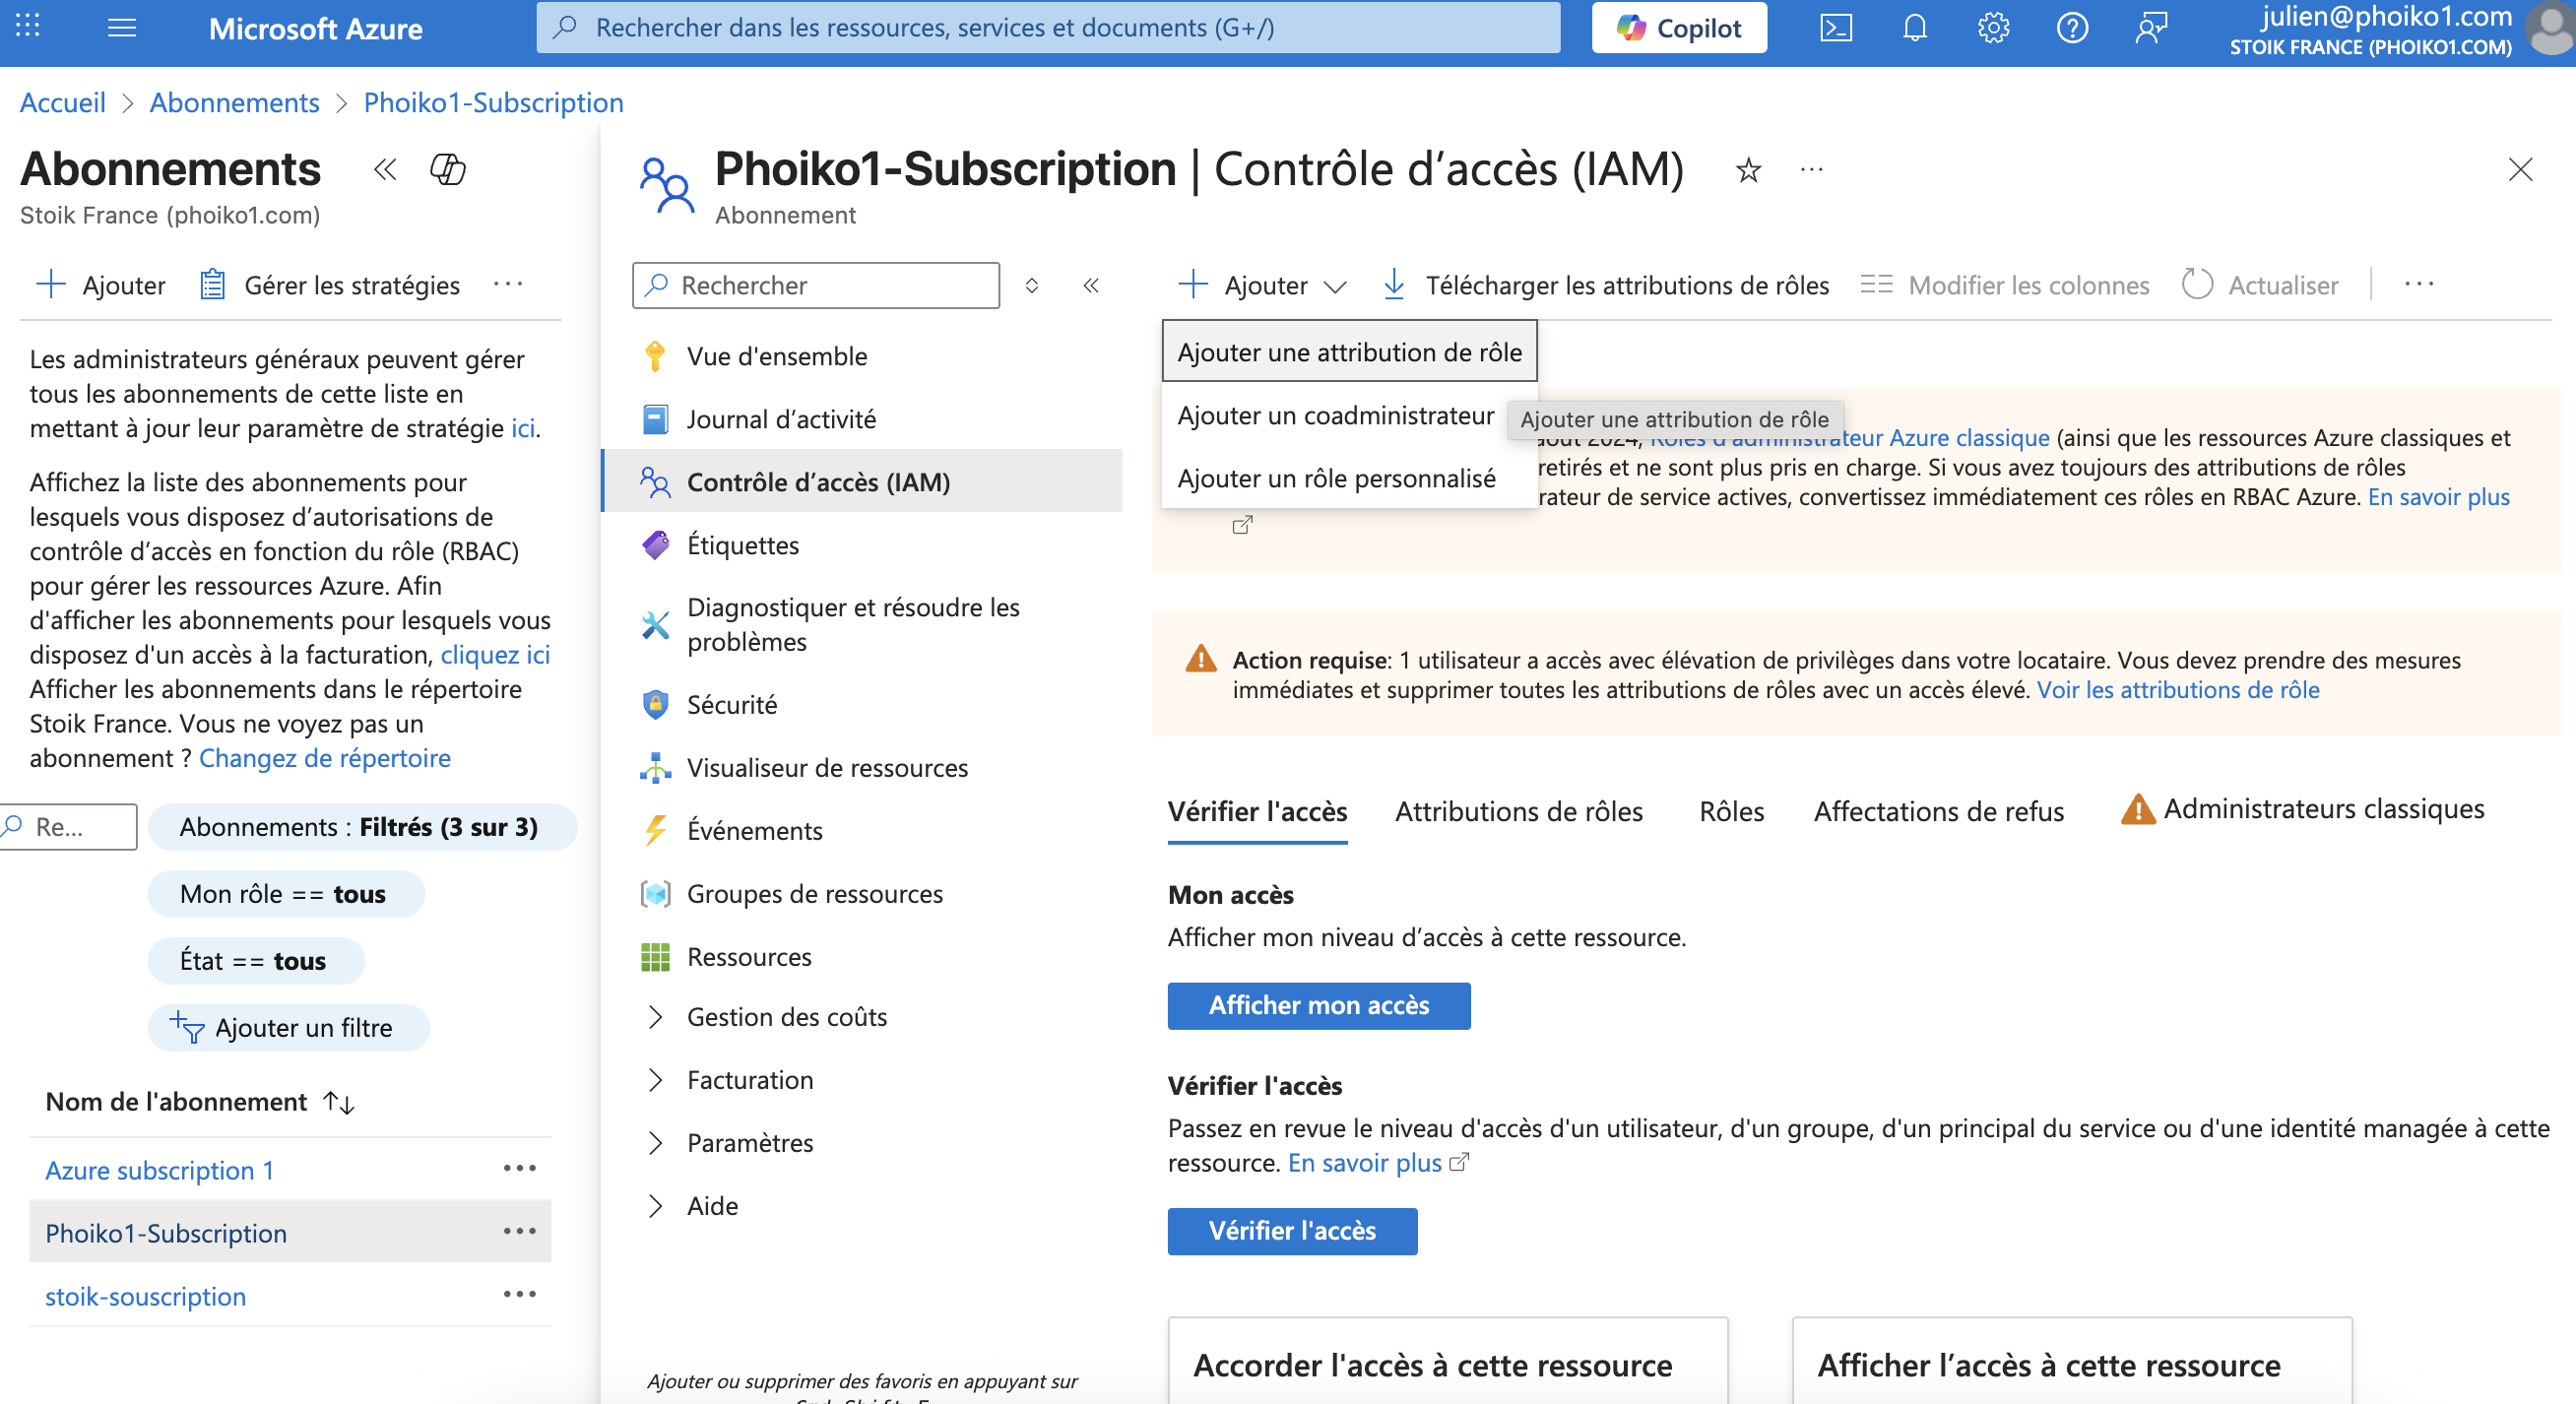Image resolution: width=2576 pixels, height=1404 pixels.
Task: Switch to Attributions de rôles tab
Action: [x=1518, y=812]
